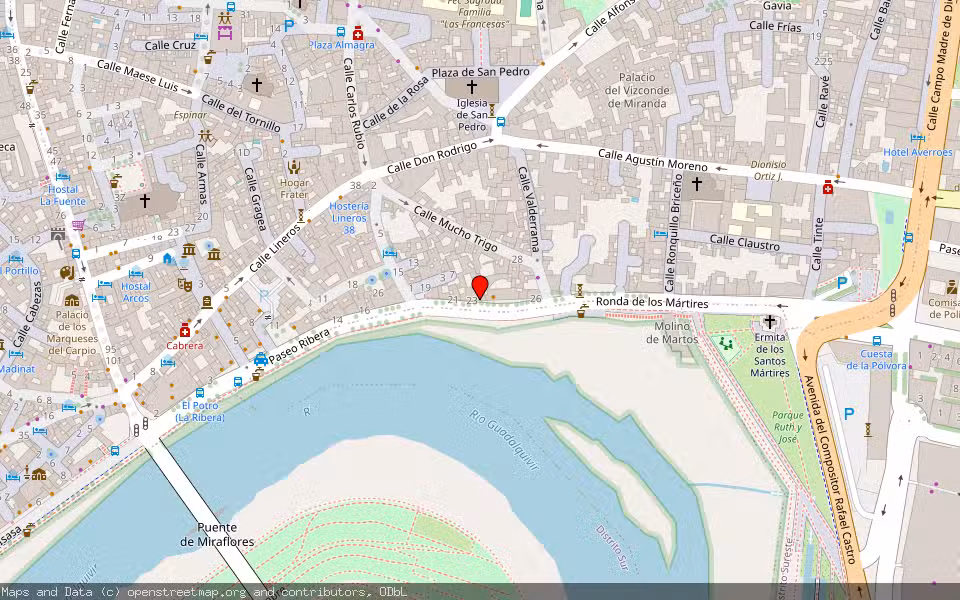Screen dimensions: 960x600
Task: Select the parking P icon by Calle Tinte
Action: 843,282
